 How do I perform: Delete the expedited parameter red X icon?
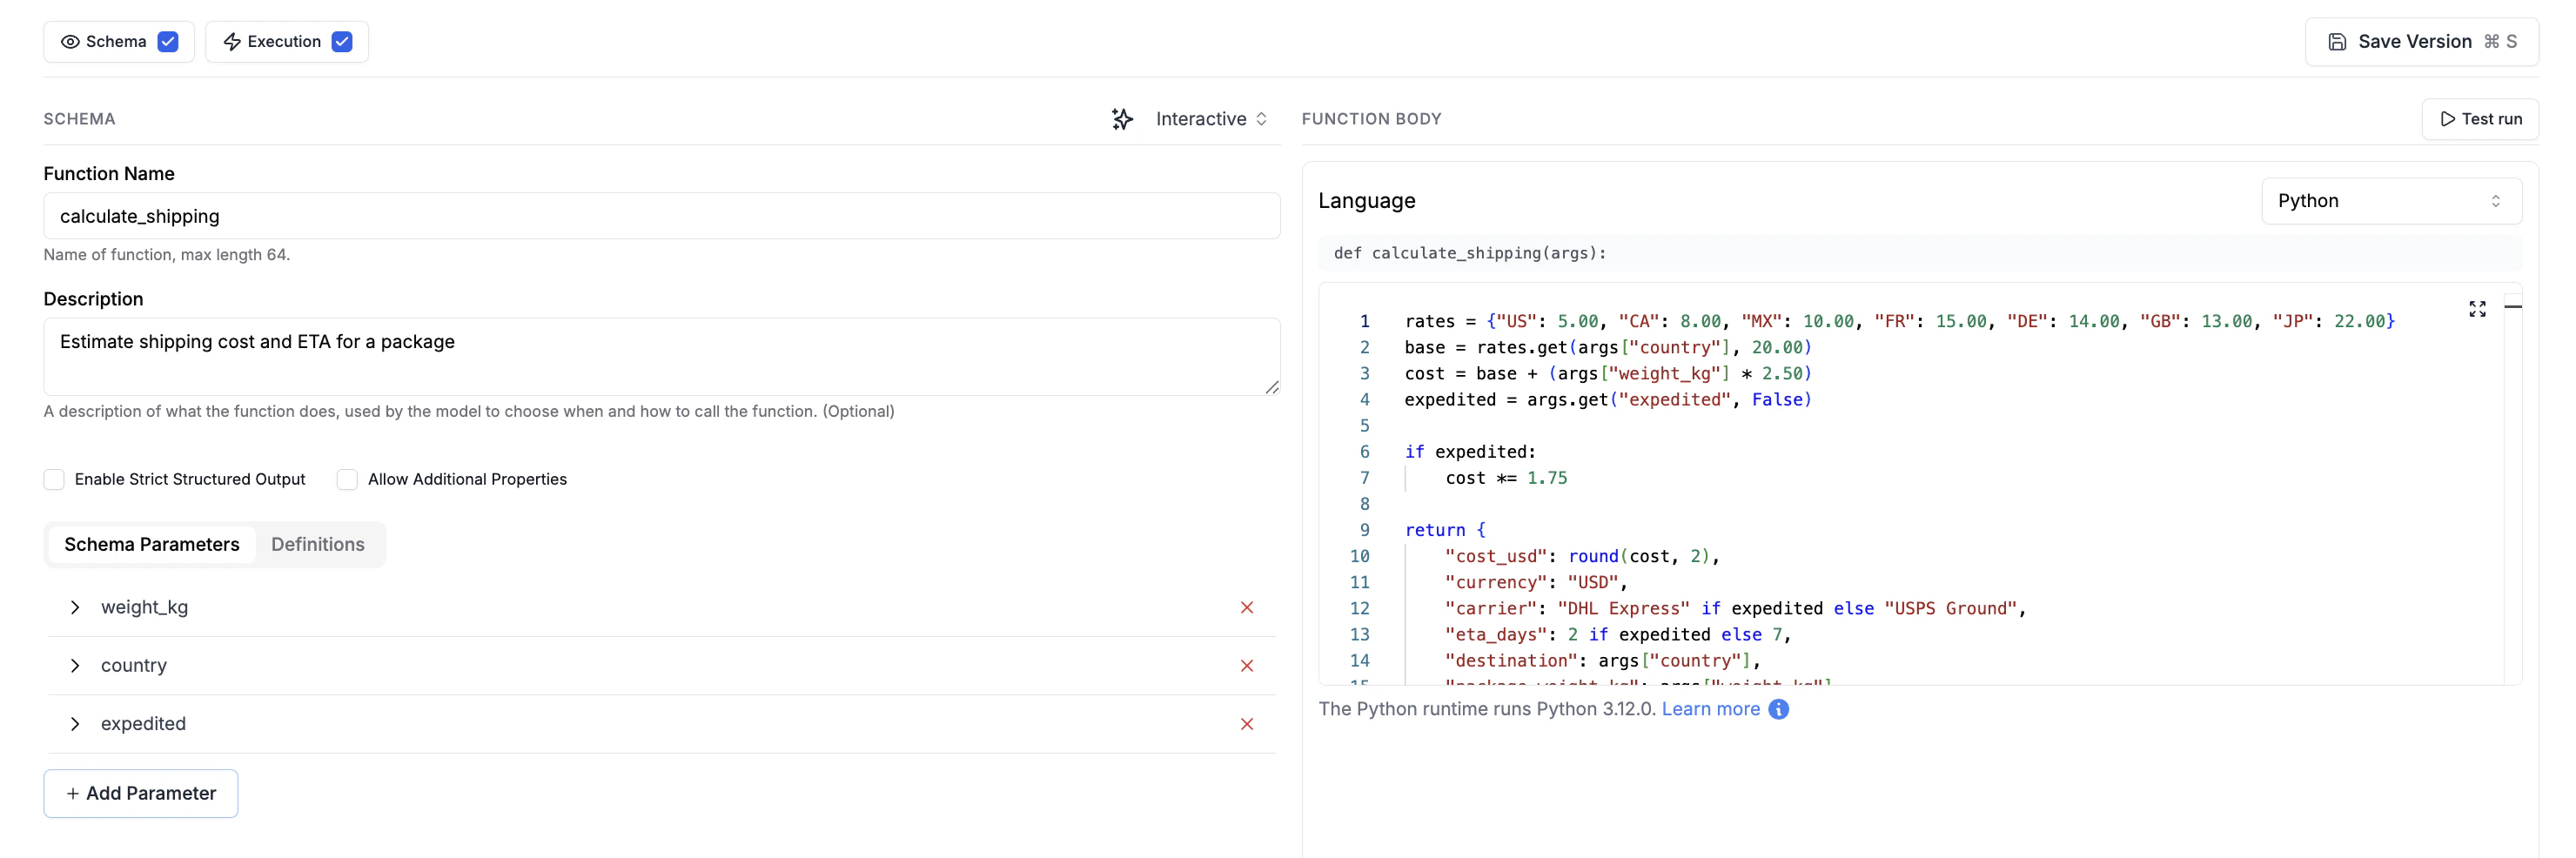tap(1246, 723)
